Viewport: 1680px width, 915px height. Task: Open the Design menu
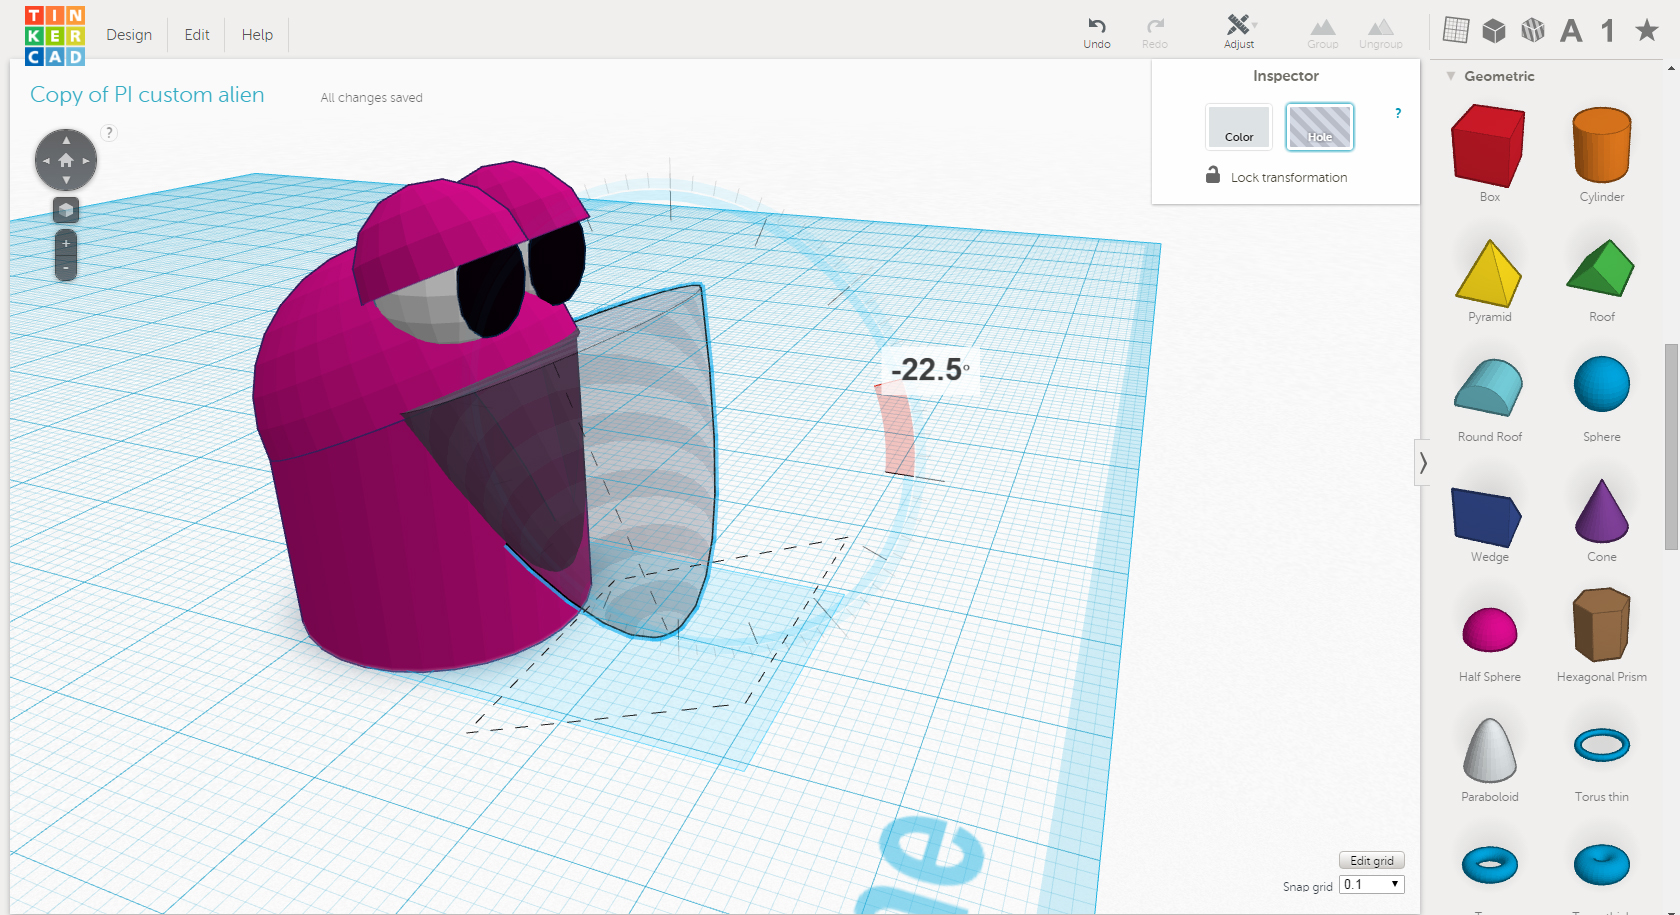(x=129, y=35)
